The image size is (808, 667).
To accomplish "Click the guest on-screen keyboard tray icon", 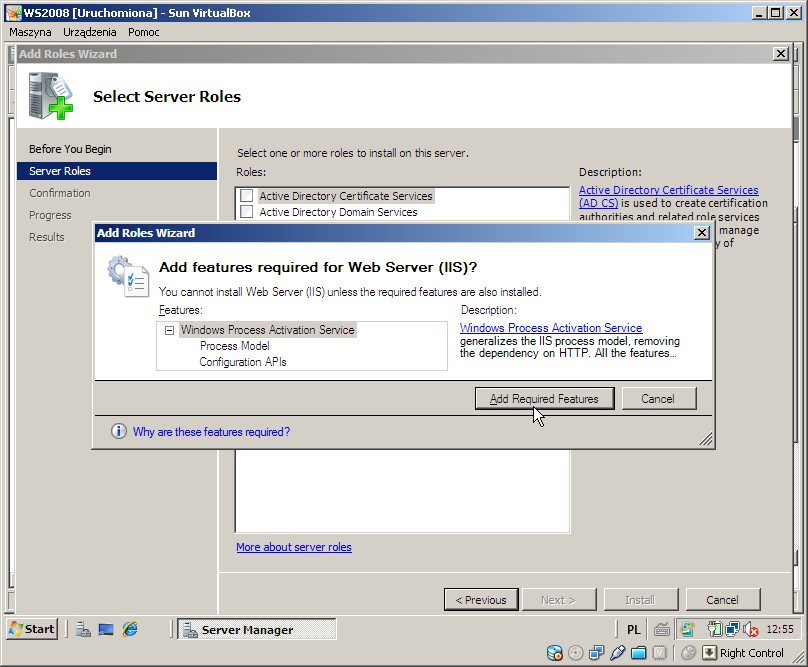I will 662,629.
